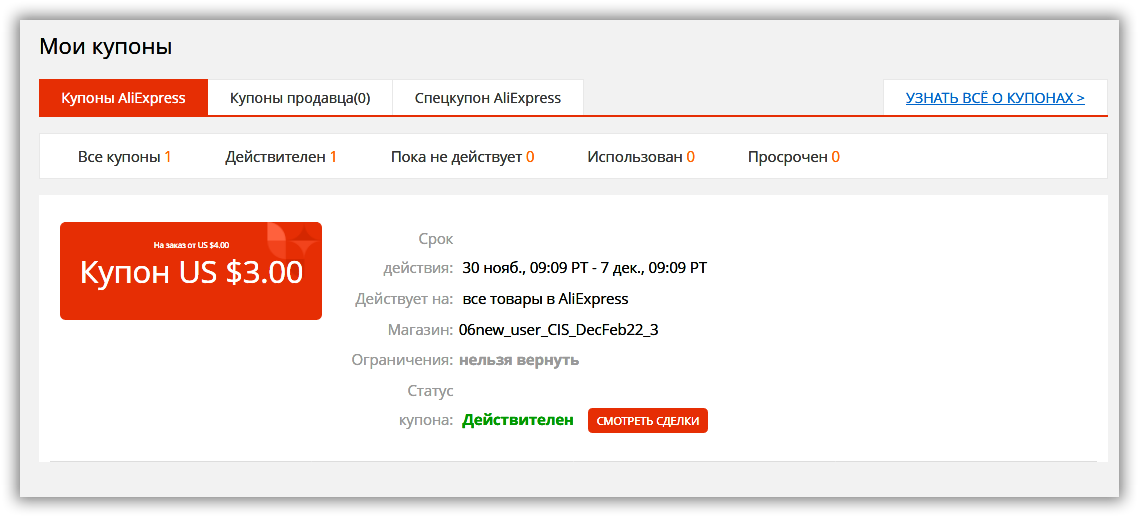Click the red Купон US $3.00 card

coord(191,271)
